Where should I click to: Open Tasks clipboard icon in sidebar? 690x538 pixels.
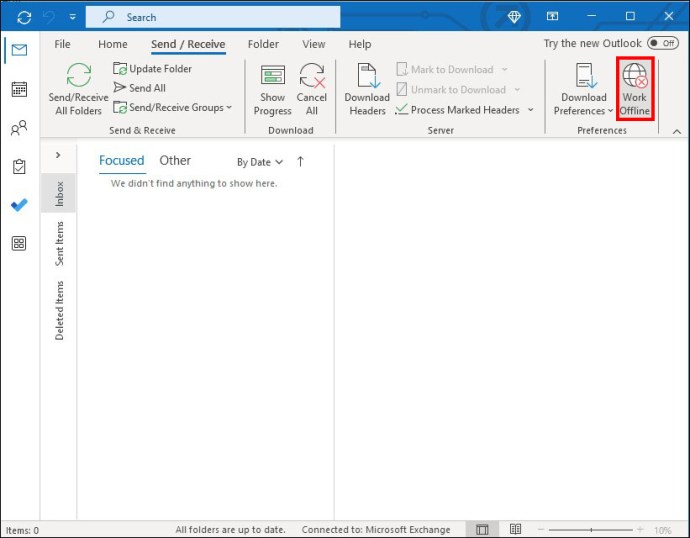(19, 166)
